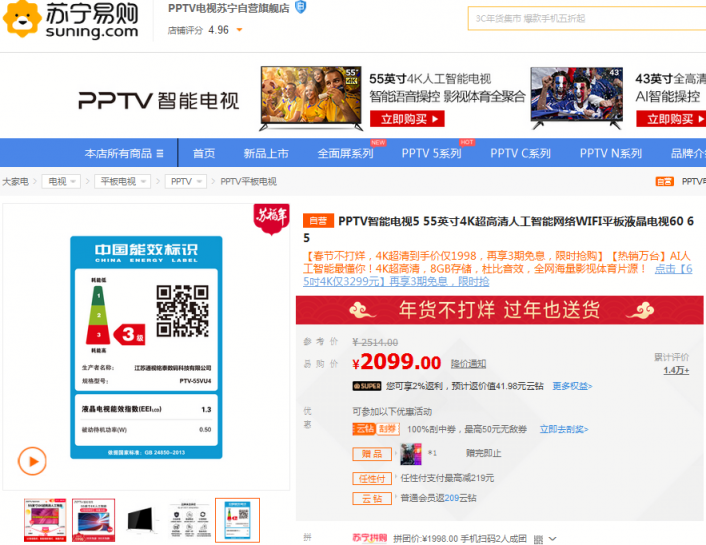Go to 新品上市 tab
The image size is (706, 545).
point(266,154)
